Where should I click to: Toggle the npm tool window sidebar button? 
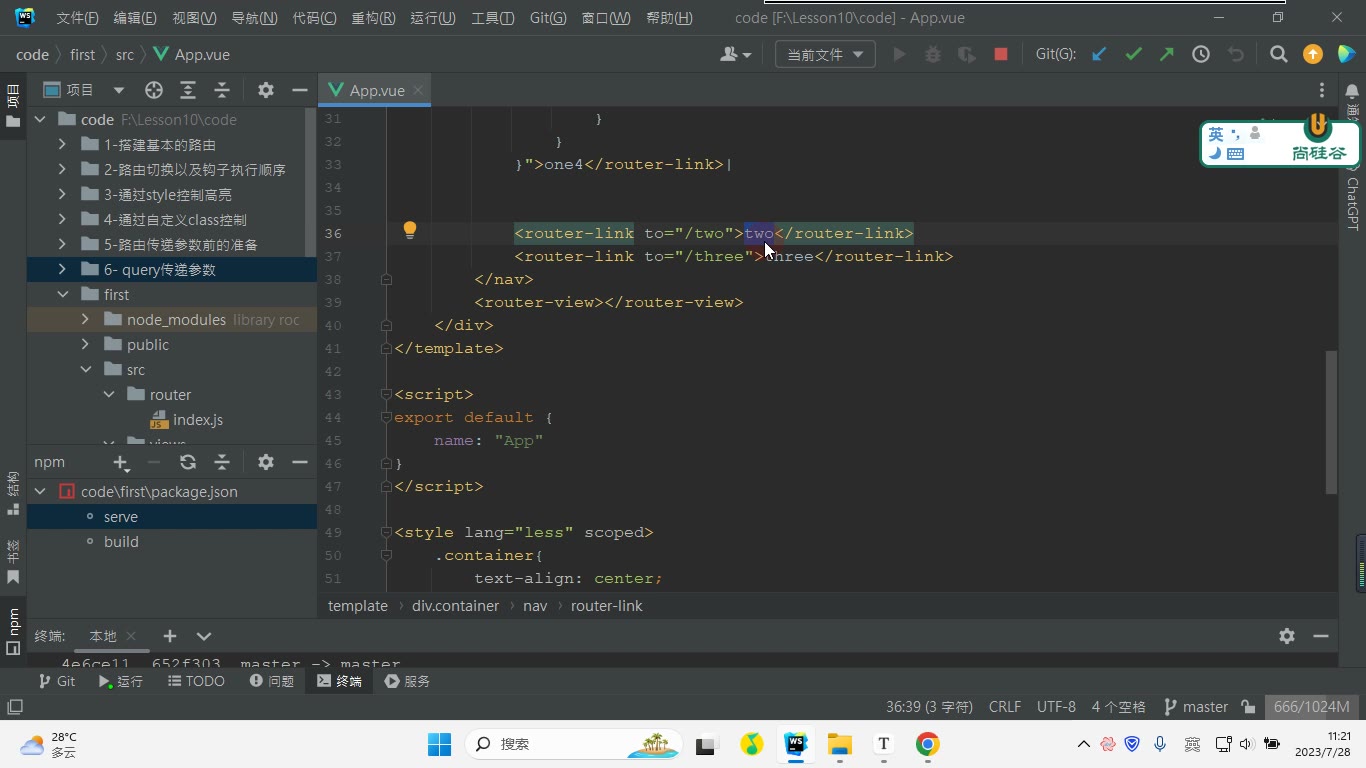pyautogui.click(x=13, y=630)
